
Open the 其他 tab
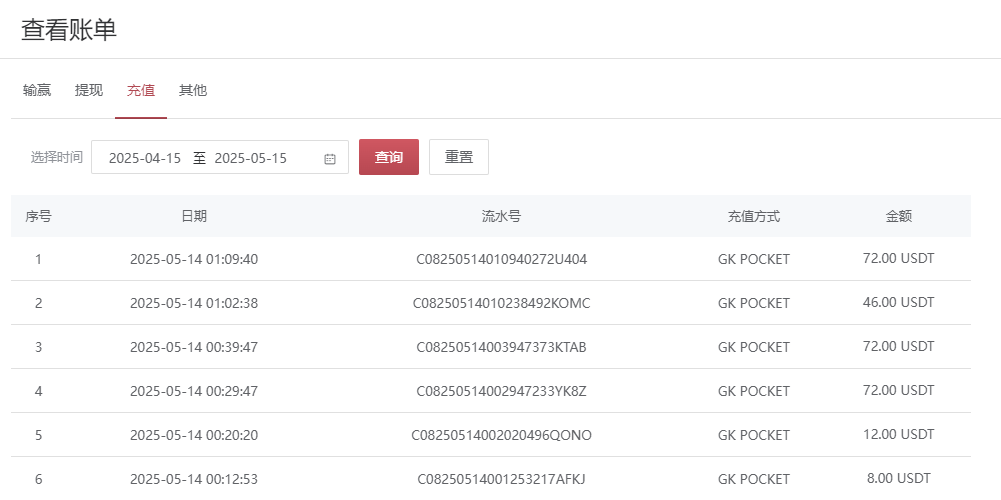click(193, 90)
